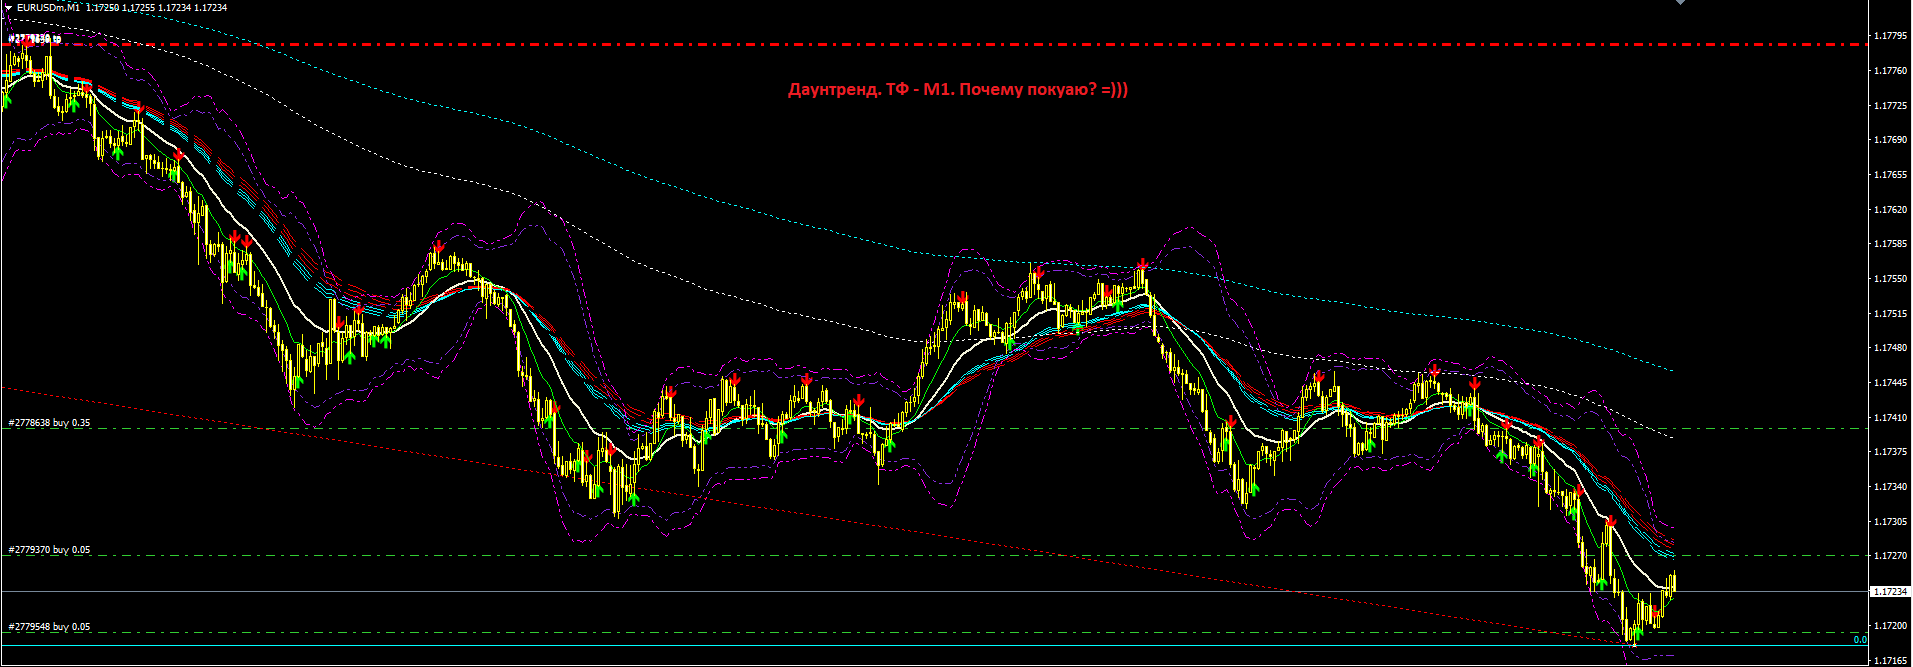The width and height of the screenshot is (1913, 667).
Task: Click the current price tag 1.17234
Action: coord(1890,592)
